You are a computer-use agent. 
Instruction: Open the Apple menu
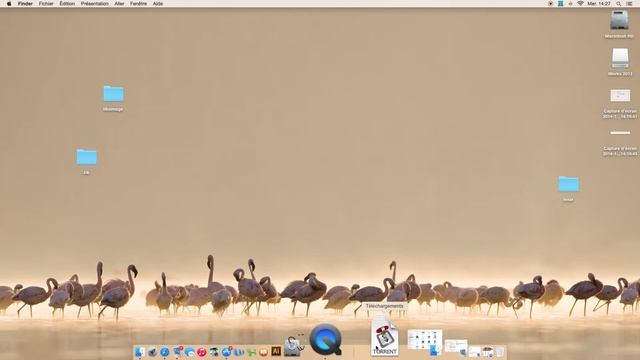coord(9,3)
